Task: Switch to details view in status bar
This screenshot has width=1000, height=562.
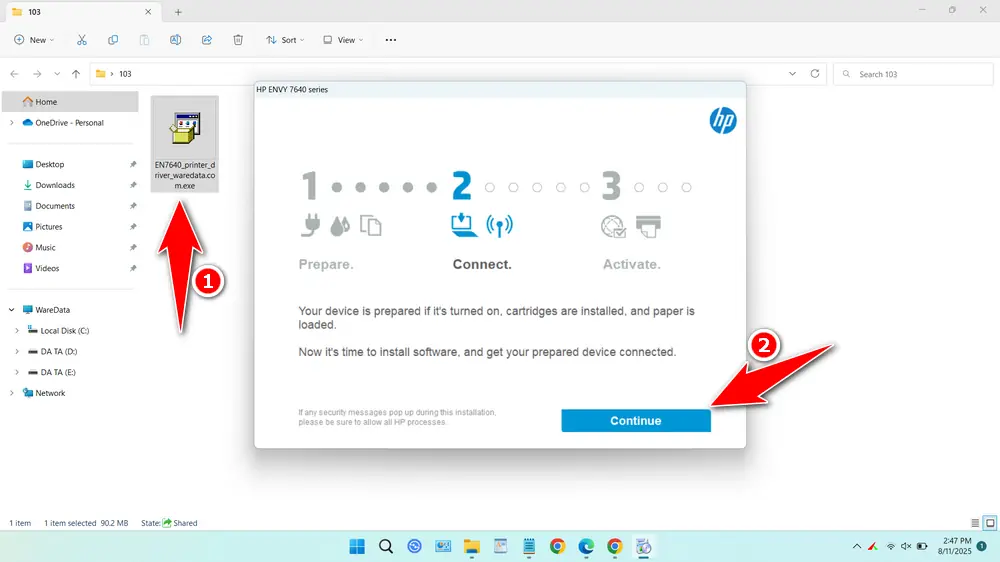Action: (975, 522)
